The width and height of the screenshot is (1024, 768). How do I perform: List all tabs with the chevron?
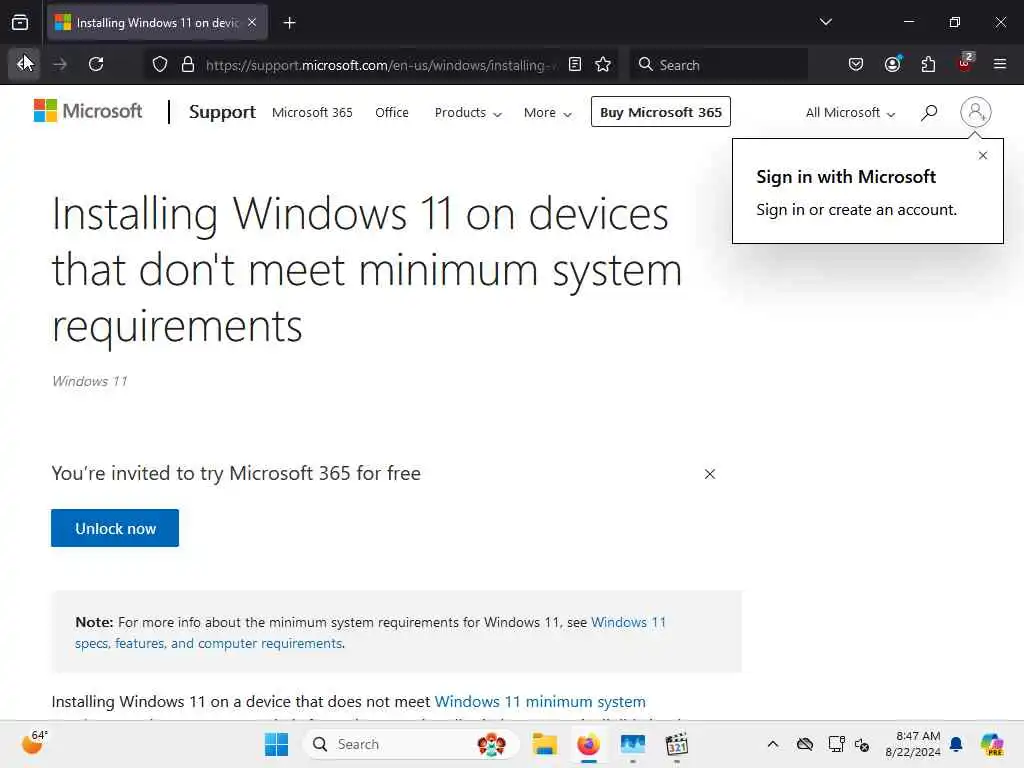[825, 22]
